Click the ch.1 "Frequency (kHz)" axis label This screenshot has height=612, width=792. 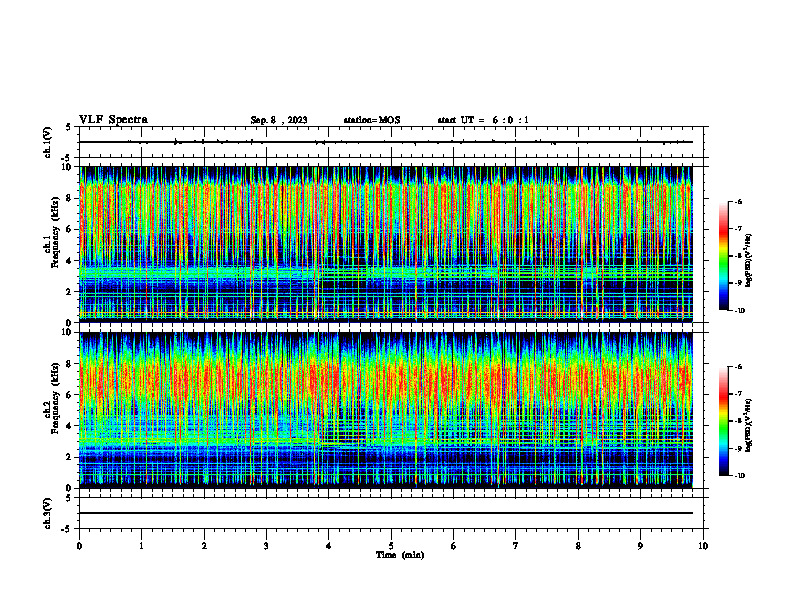pyautogui.click(x=57, y=232)
